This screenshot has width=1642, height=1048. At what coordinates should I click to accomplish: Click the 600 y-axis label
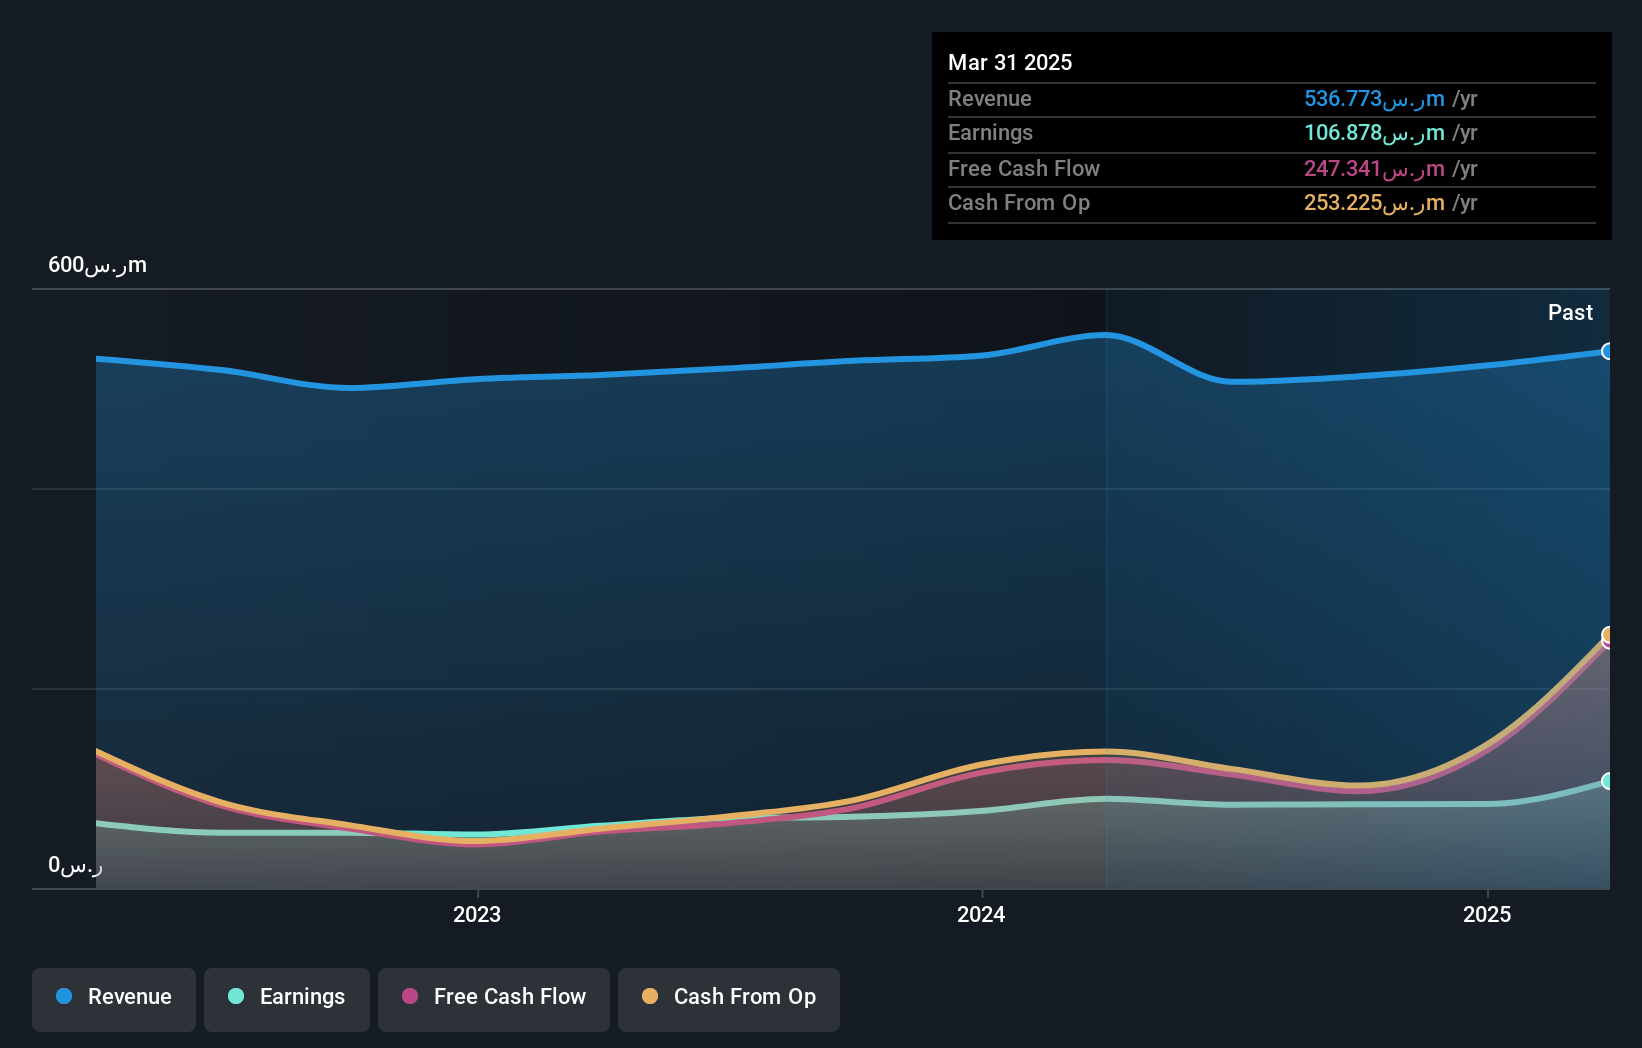[x=97, y=265]
